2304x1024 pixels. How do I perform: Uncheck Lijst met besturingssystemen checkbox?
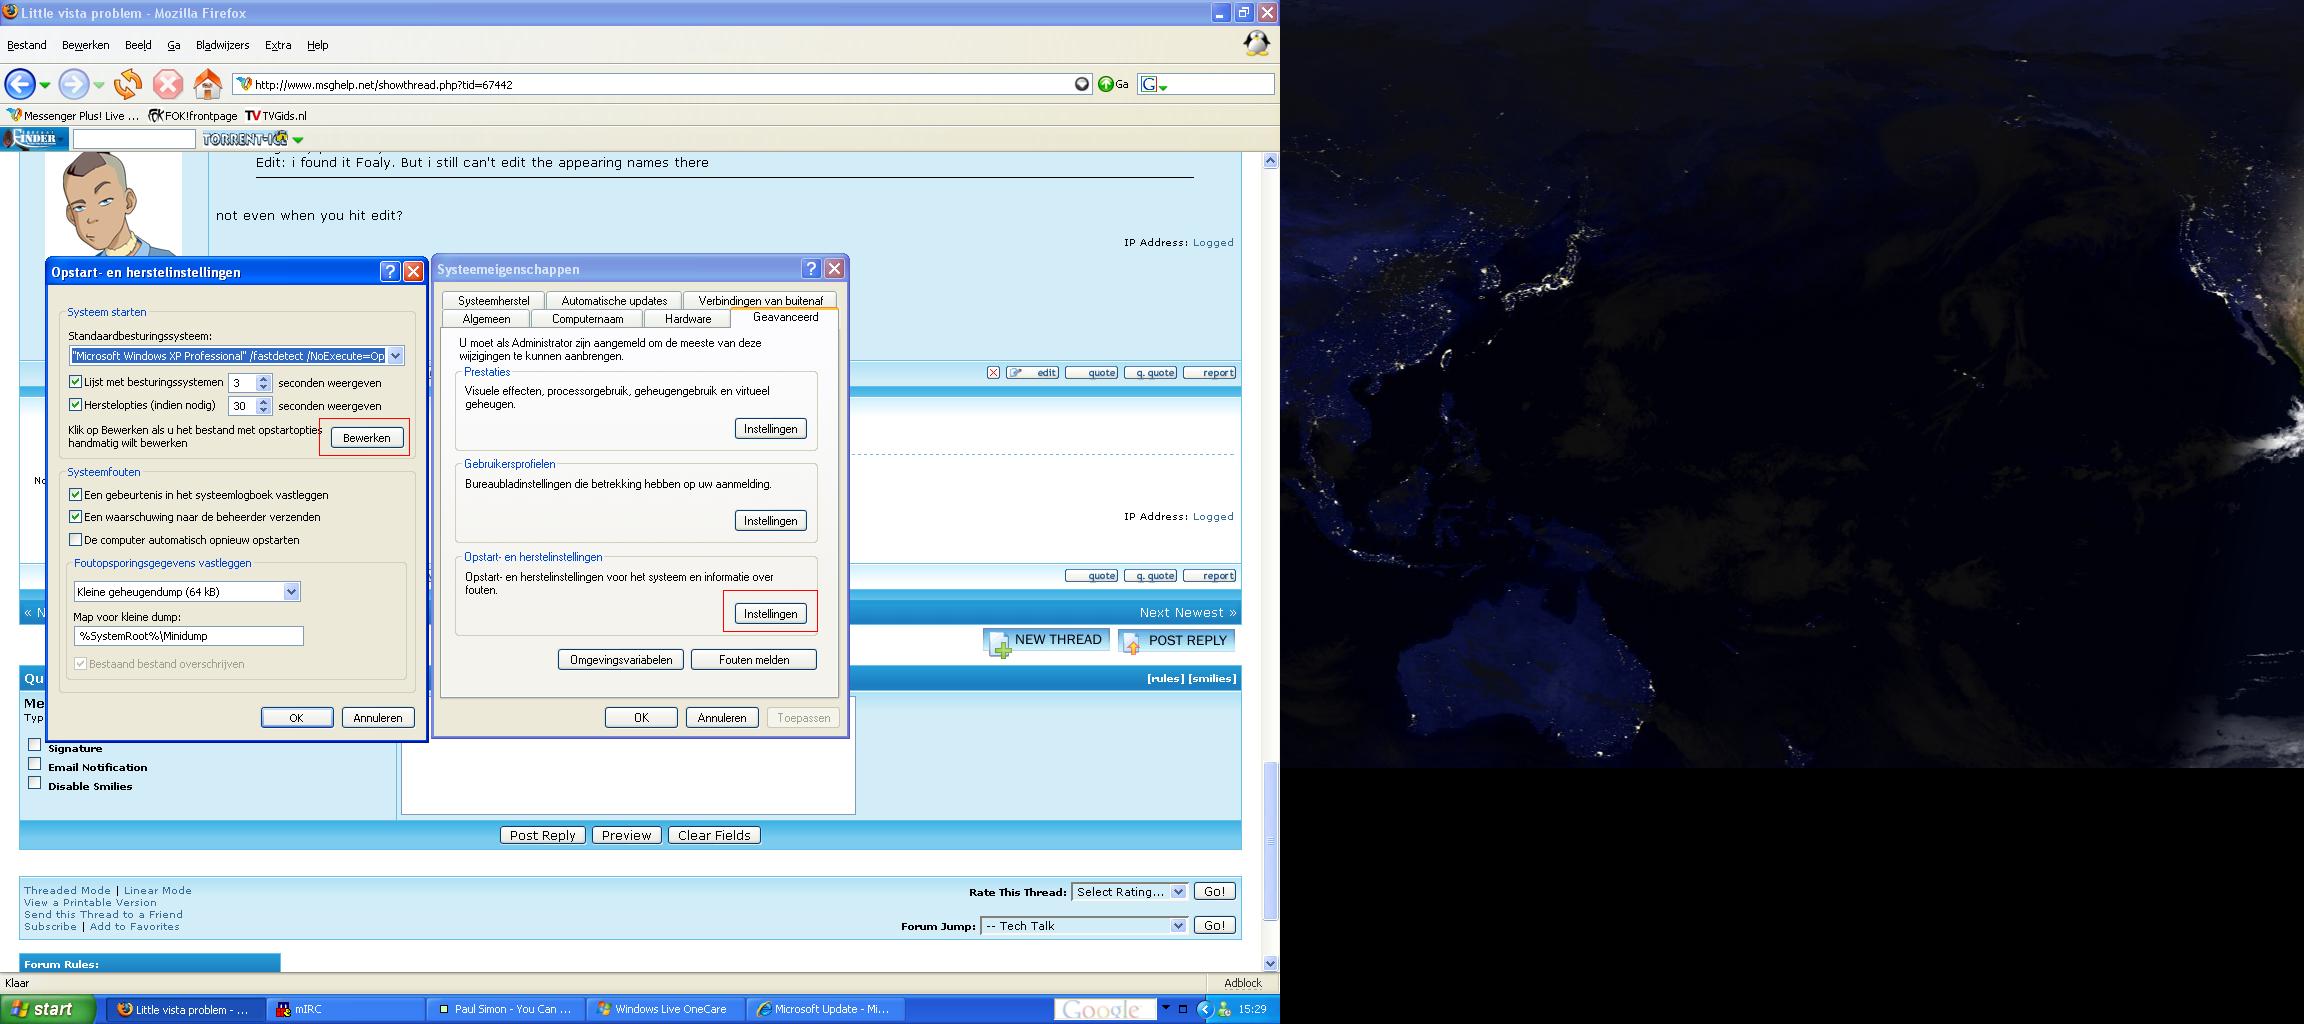75,382
